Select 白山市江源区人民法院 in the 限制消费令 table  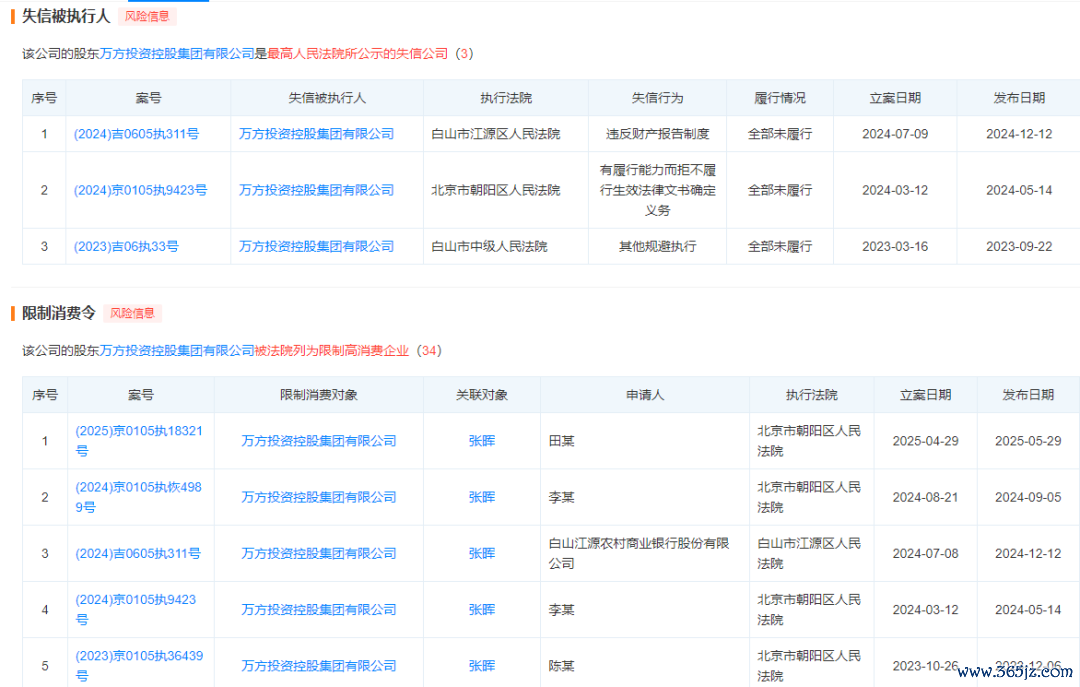pyautogui.click(x=809, y=553)
